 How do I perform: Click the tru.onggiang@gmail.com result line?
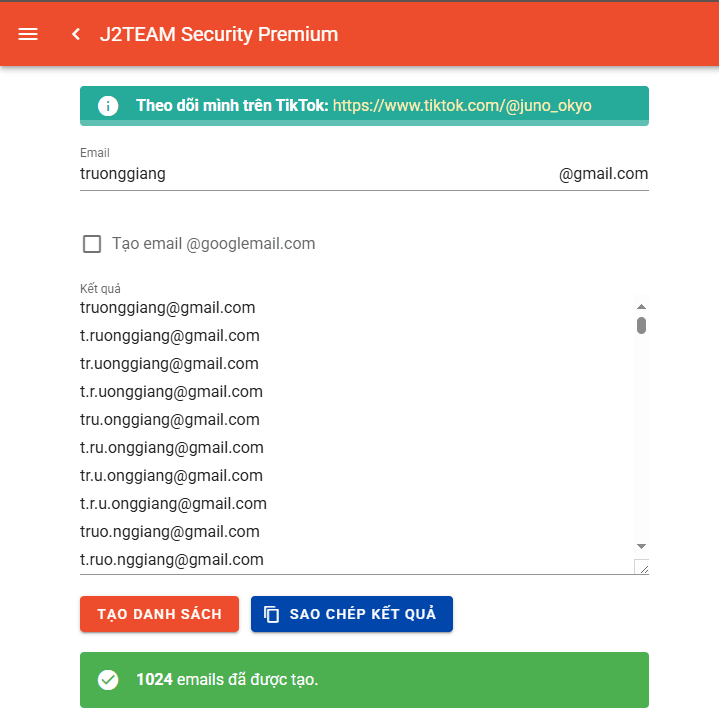click(170, 420)
